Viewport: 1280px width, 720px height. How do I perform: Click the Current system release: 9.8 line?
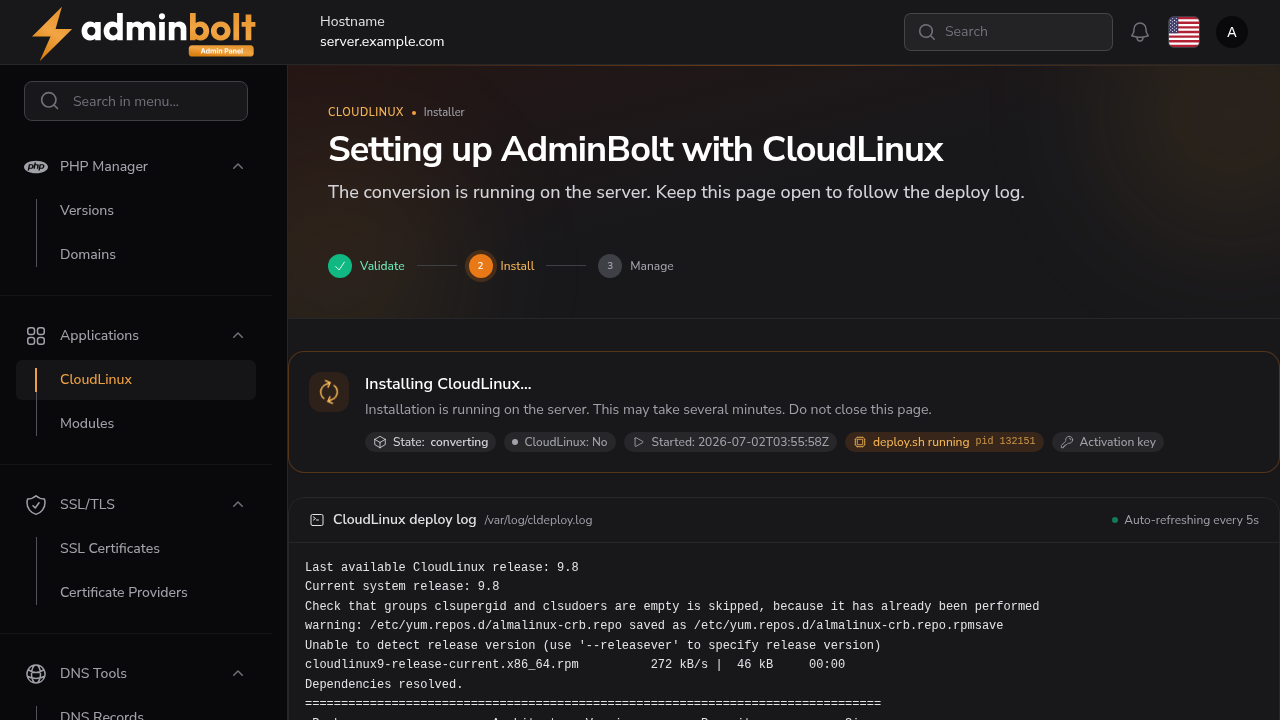coord(402,587)
